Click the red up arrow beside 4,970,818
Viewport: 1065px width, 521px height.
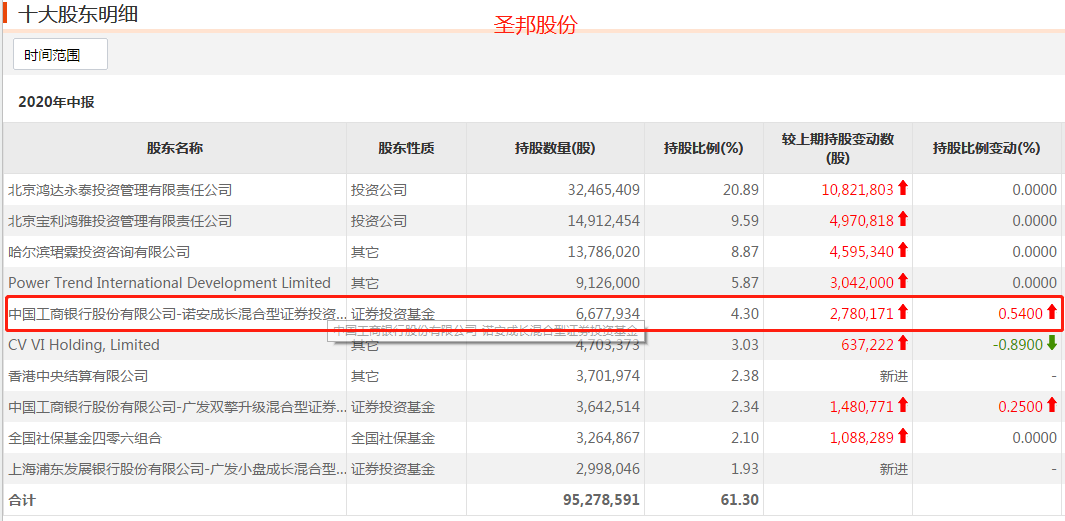coord(903,219)
